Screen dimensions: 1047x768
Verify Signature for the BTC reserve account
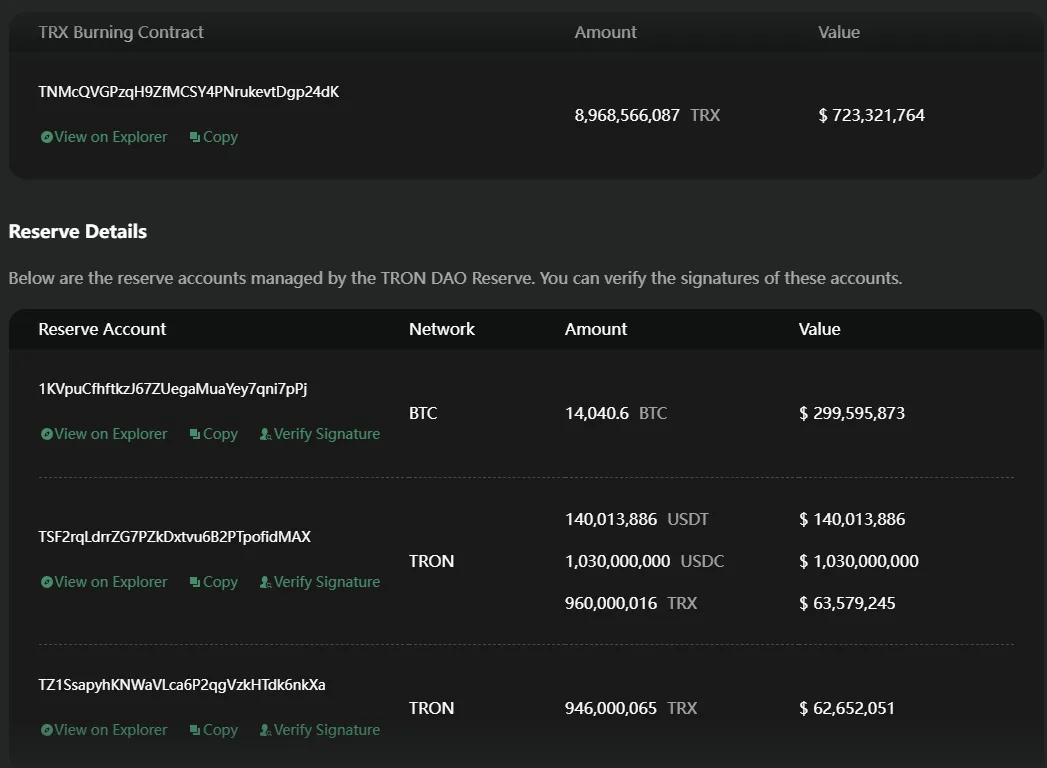coord(320,434)
